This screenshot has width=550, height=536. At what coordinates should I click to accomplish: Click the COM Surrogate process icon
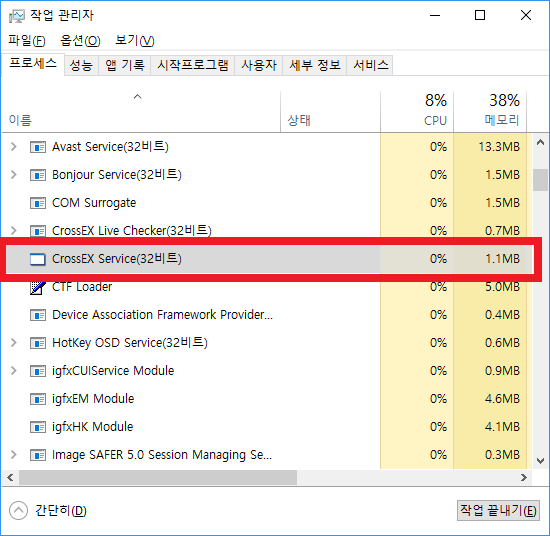pos(38,203)
